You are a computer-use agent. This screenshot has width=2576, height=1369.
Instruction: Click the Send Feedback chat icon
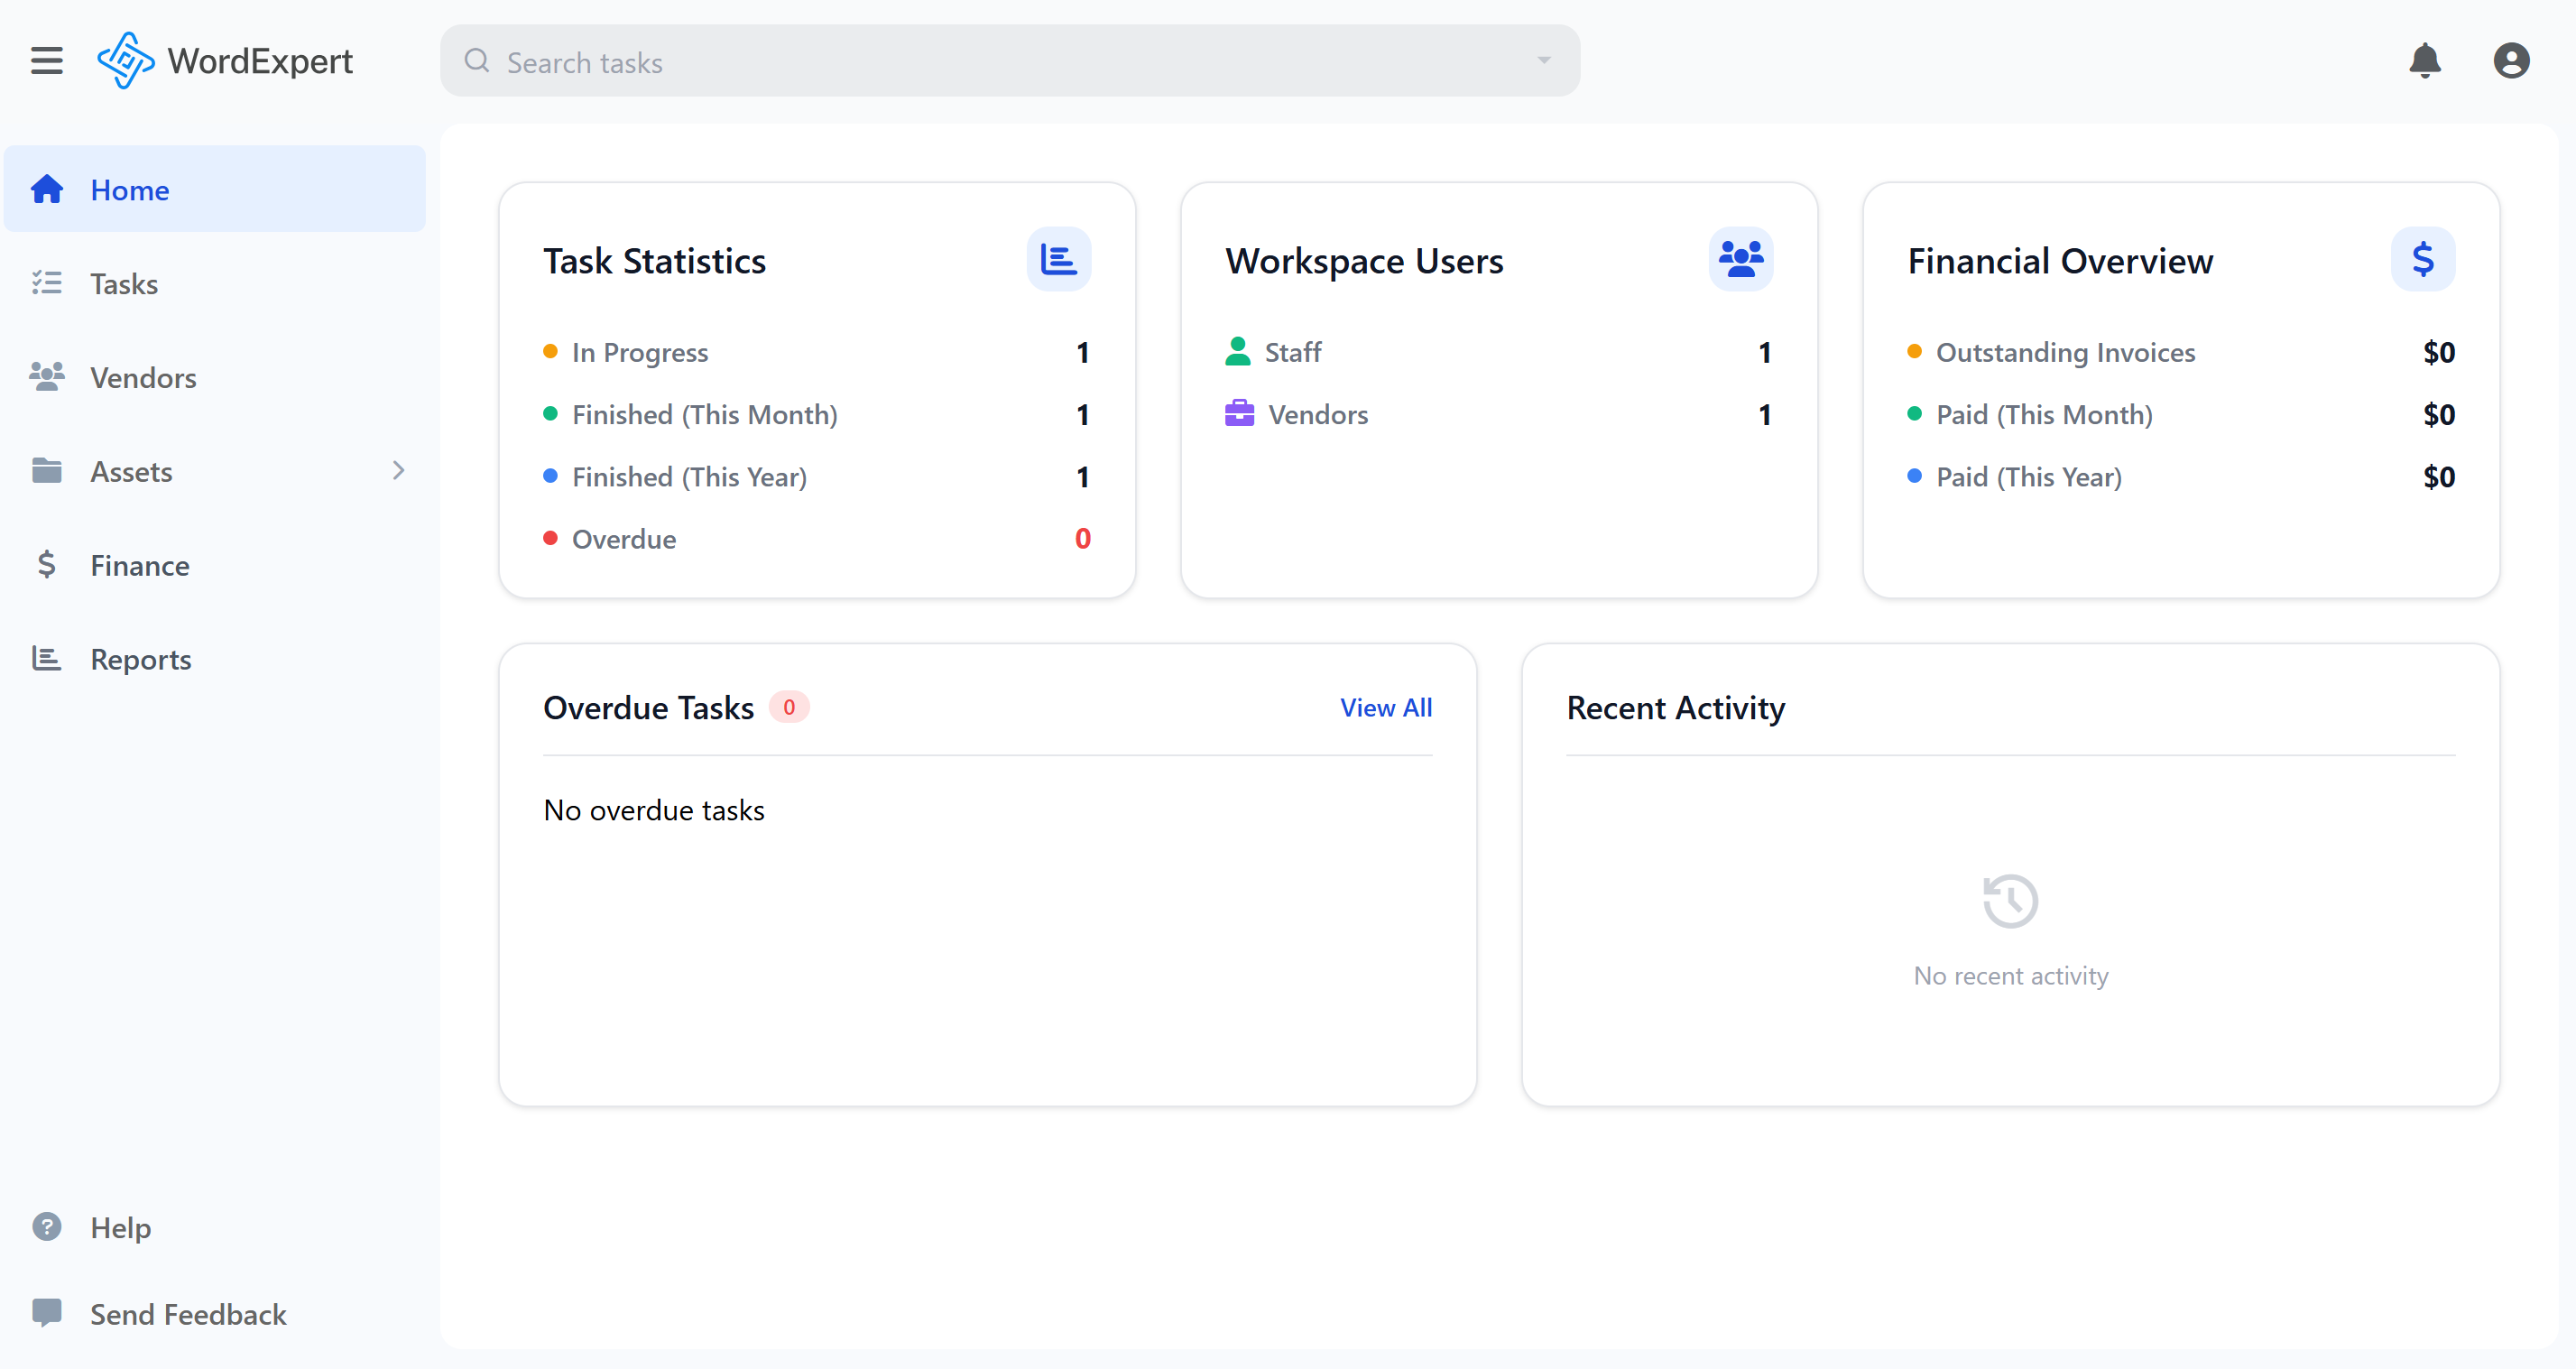(47, 1313)
